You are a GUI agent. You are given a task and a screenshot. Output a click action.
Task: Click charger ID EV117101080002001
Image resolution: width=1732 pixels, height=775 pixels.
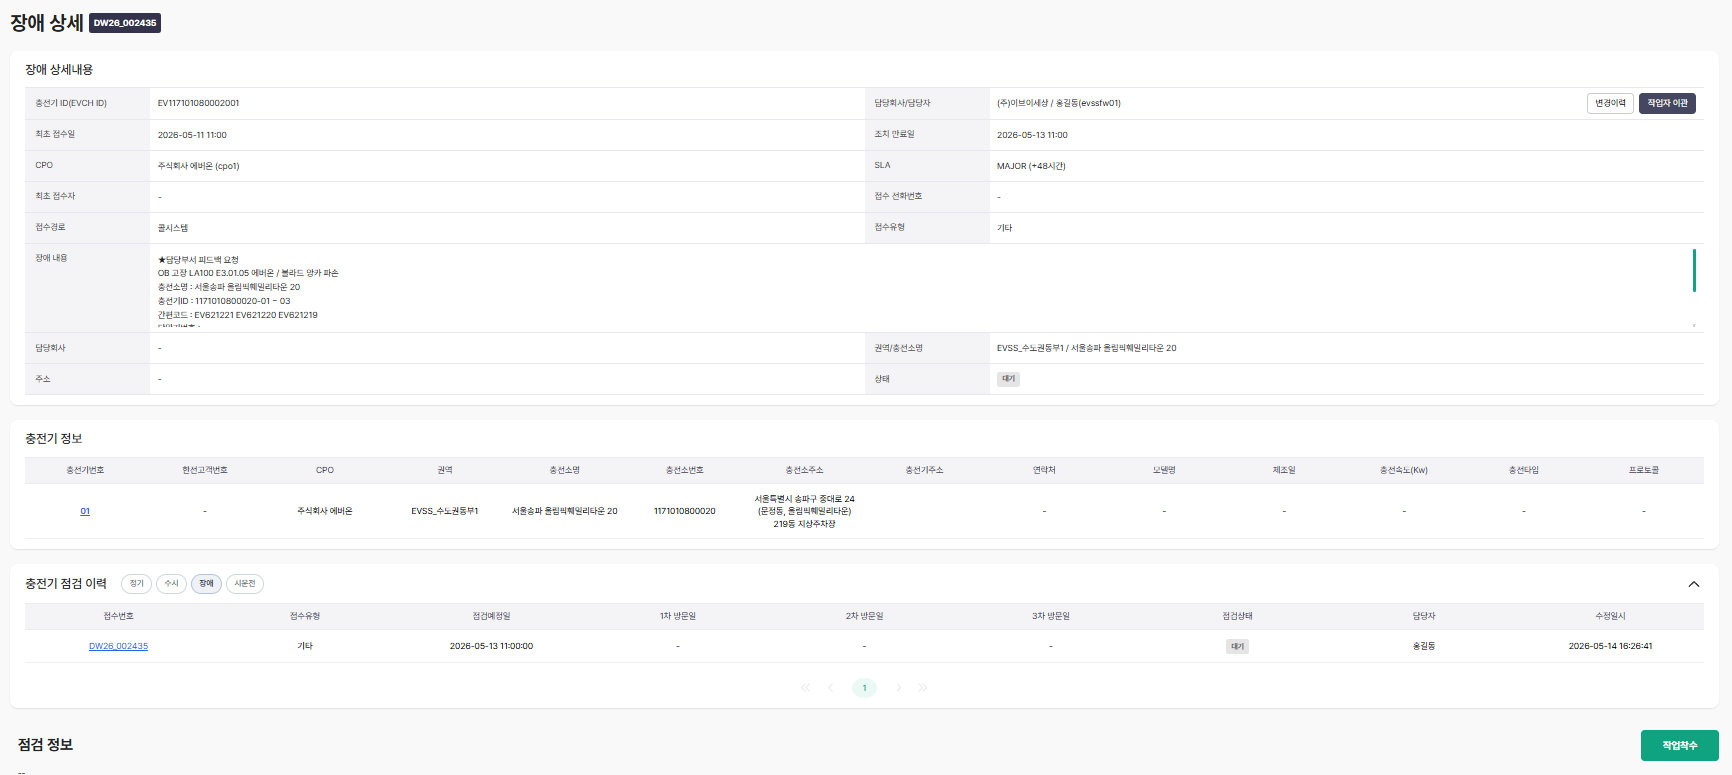coord(198,103)
